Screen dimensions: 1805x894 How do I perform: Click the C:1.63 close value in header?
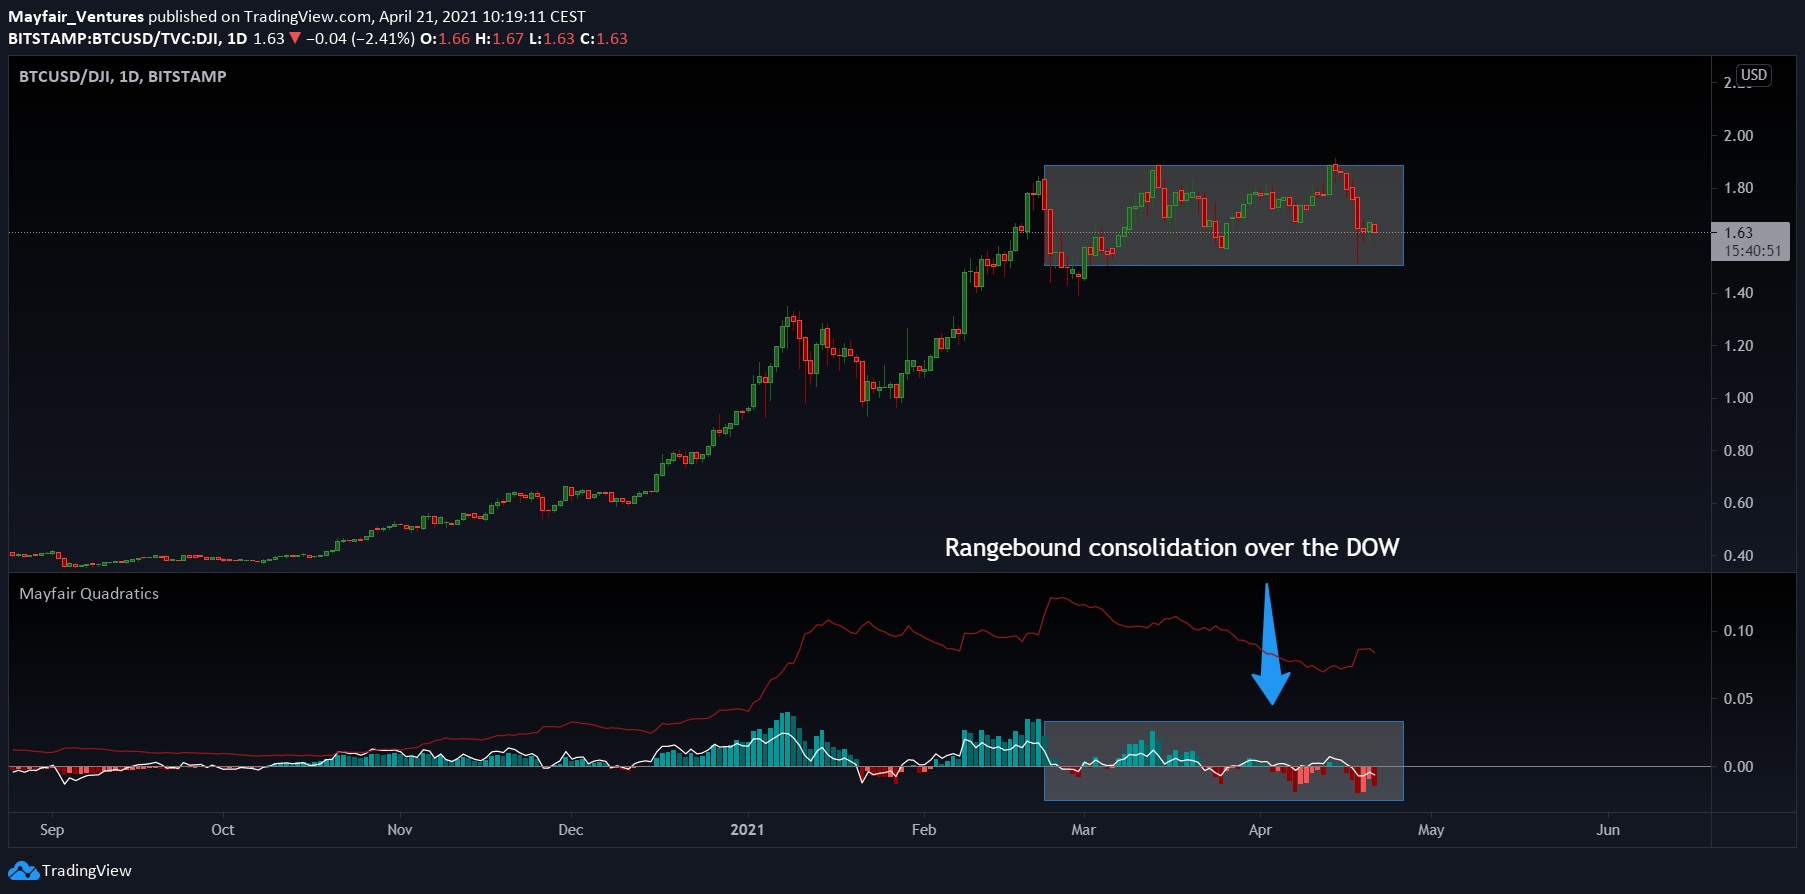pyautogui.click(x=604, y=38)
